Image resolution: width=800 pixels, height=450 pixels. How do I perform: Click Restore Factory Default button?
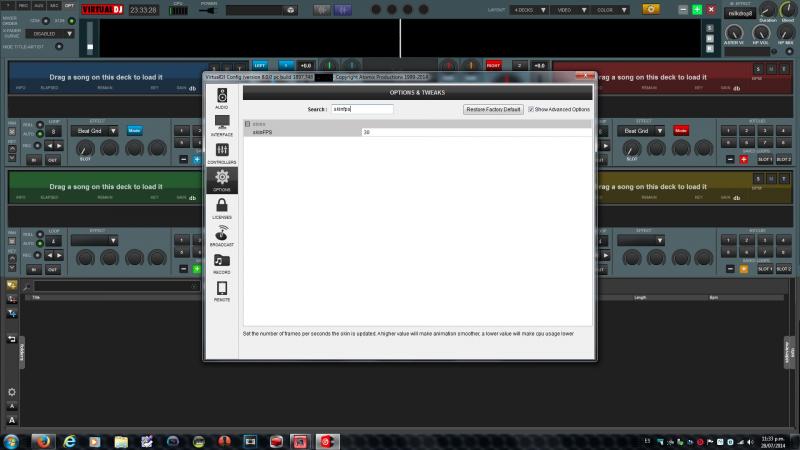point(493,109)
